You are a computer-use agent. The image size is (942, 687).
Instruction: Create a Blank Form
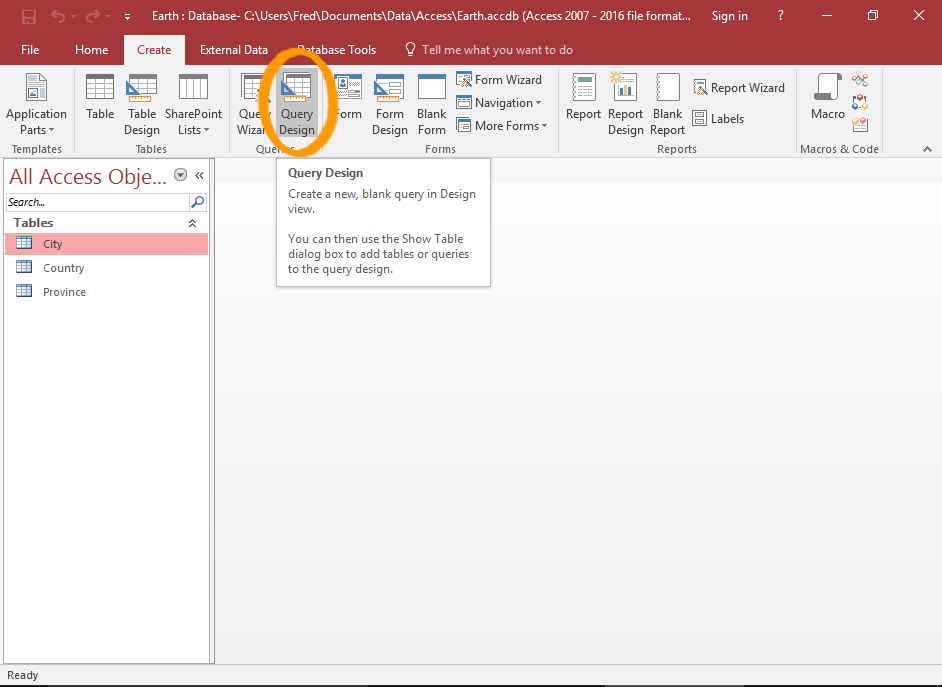click(432, 104)
